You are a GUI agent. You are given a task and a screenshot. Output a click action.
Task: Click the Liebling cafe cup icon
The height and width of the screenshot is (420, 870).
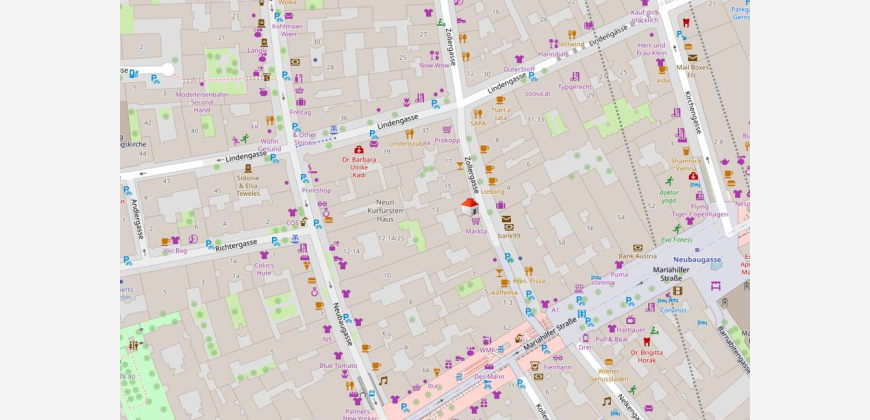[492, 181]
